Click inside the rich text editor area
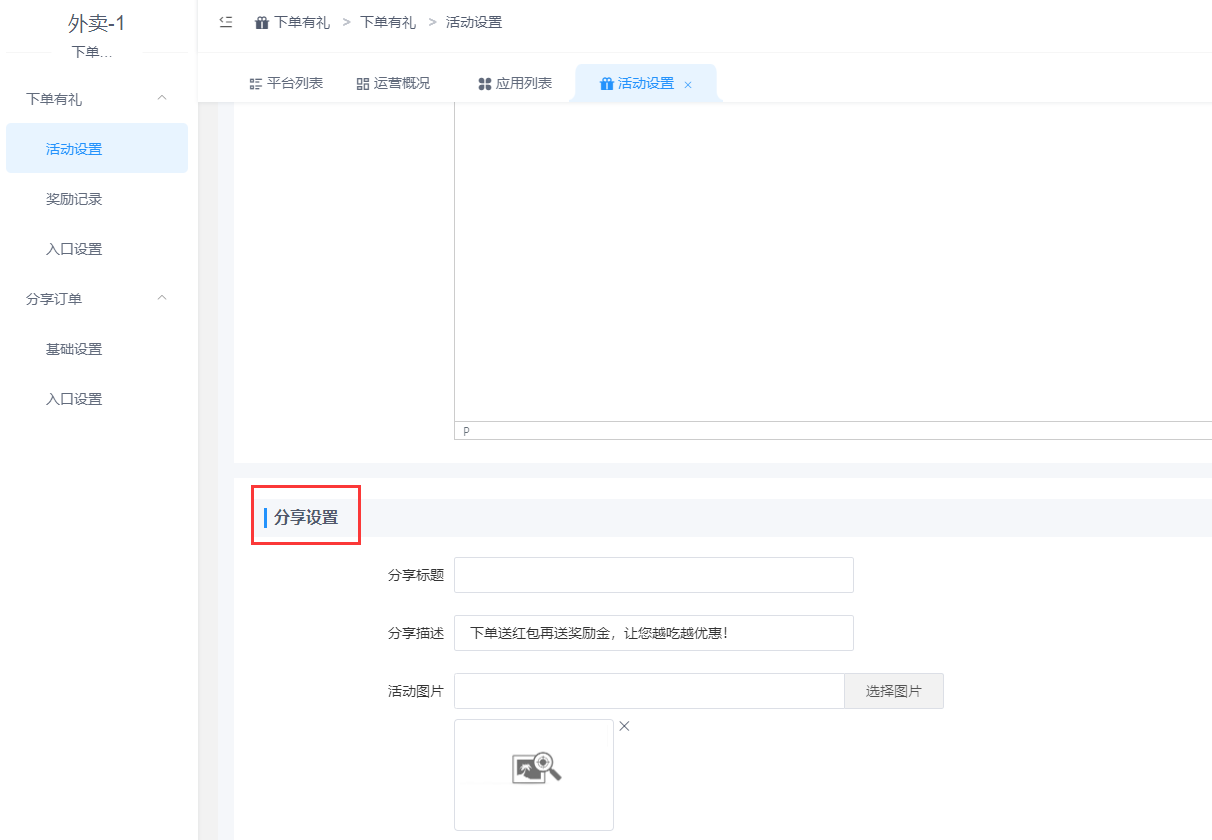Image resolution: width=1212 pixels, height=840 pixels. click(833, 262)
